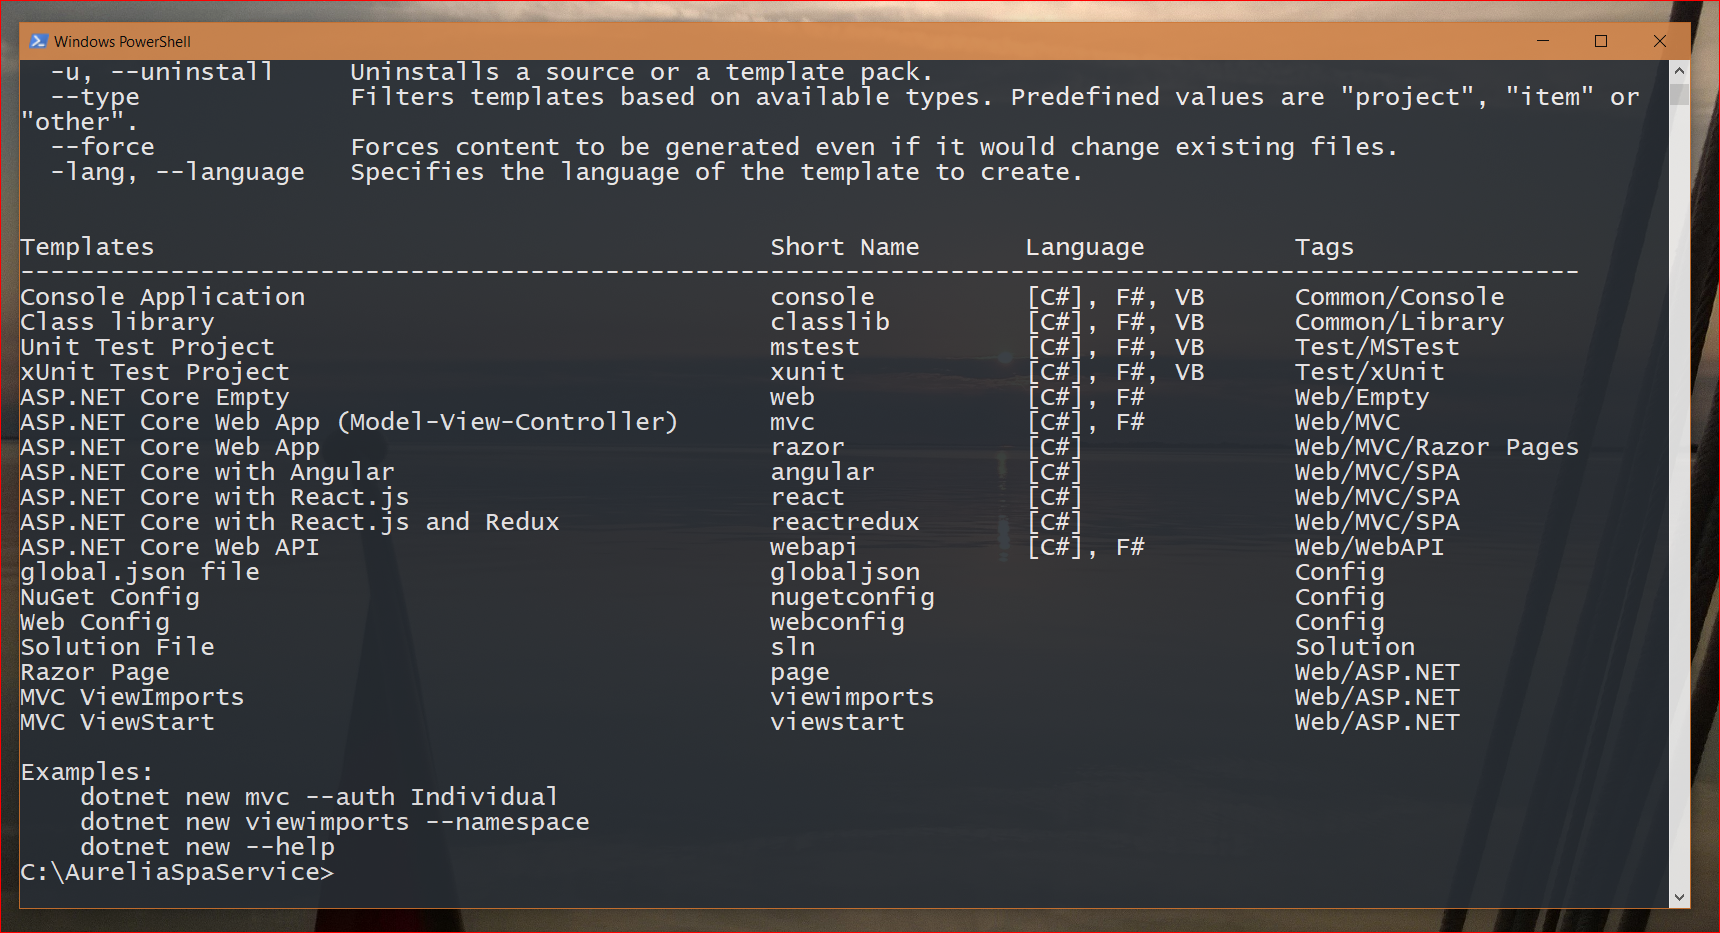Screen dimensions: 1720x933
Task: Click the 'C:\AureliaSpaService>' prompt
Action: (177, 872)
